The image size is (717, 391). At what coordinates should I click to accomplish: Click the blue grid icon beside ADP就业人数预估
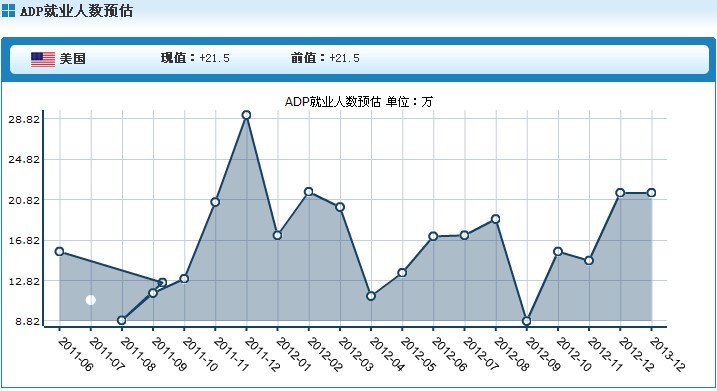click(8, 11)
